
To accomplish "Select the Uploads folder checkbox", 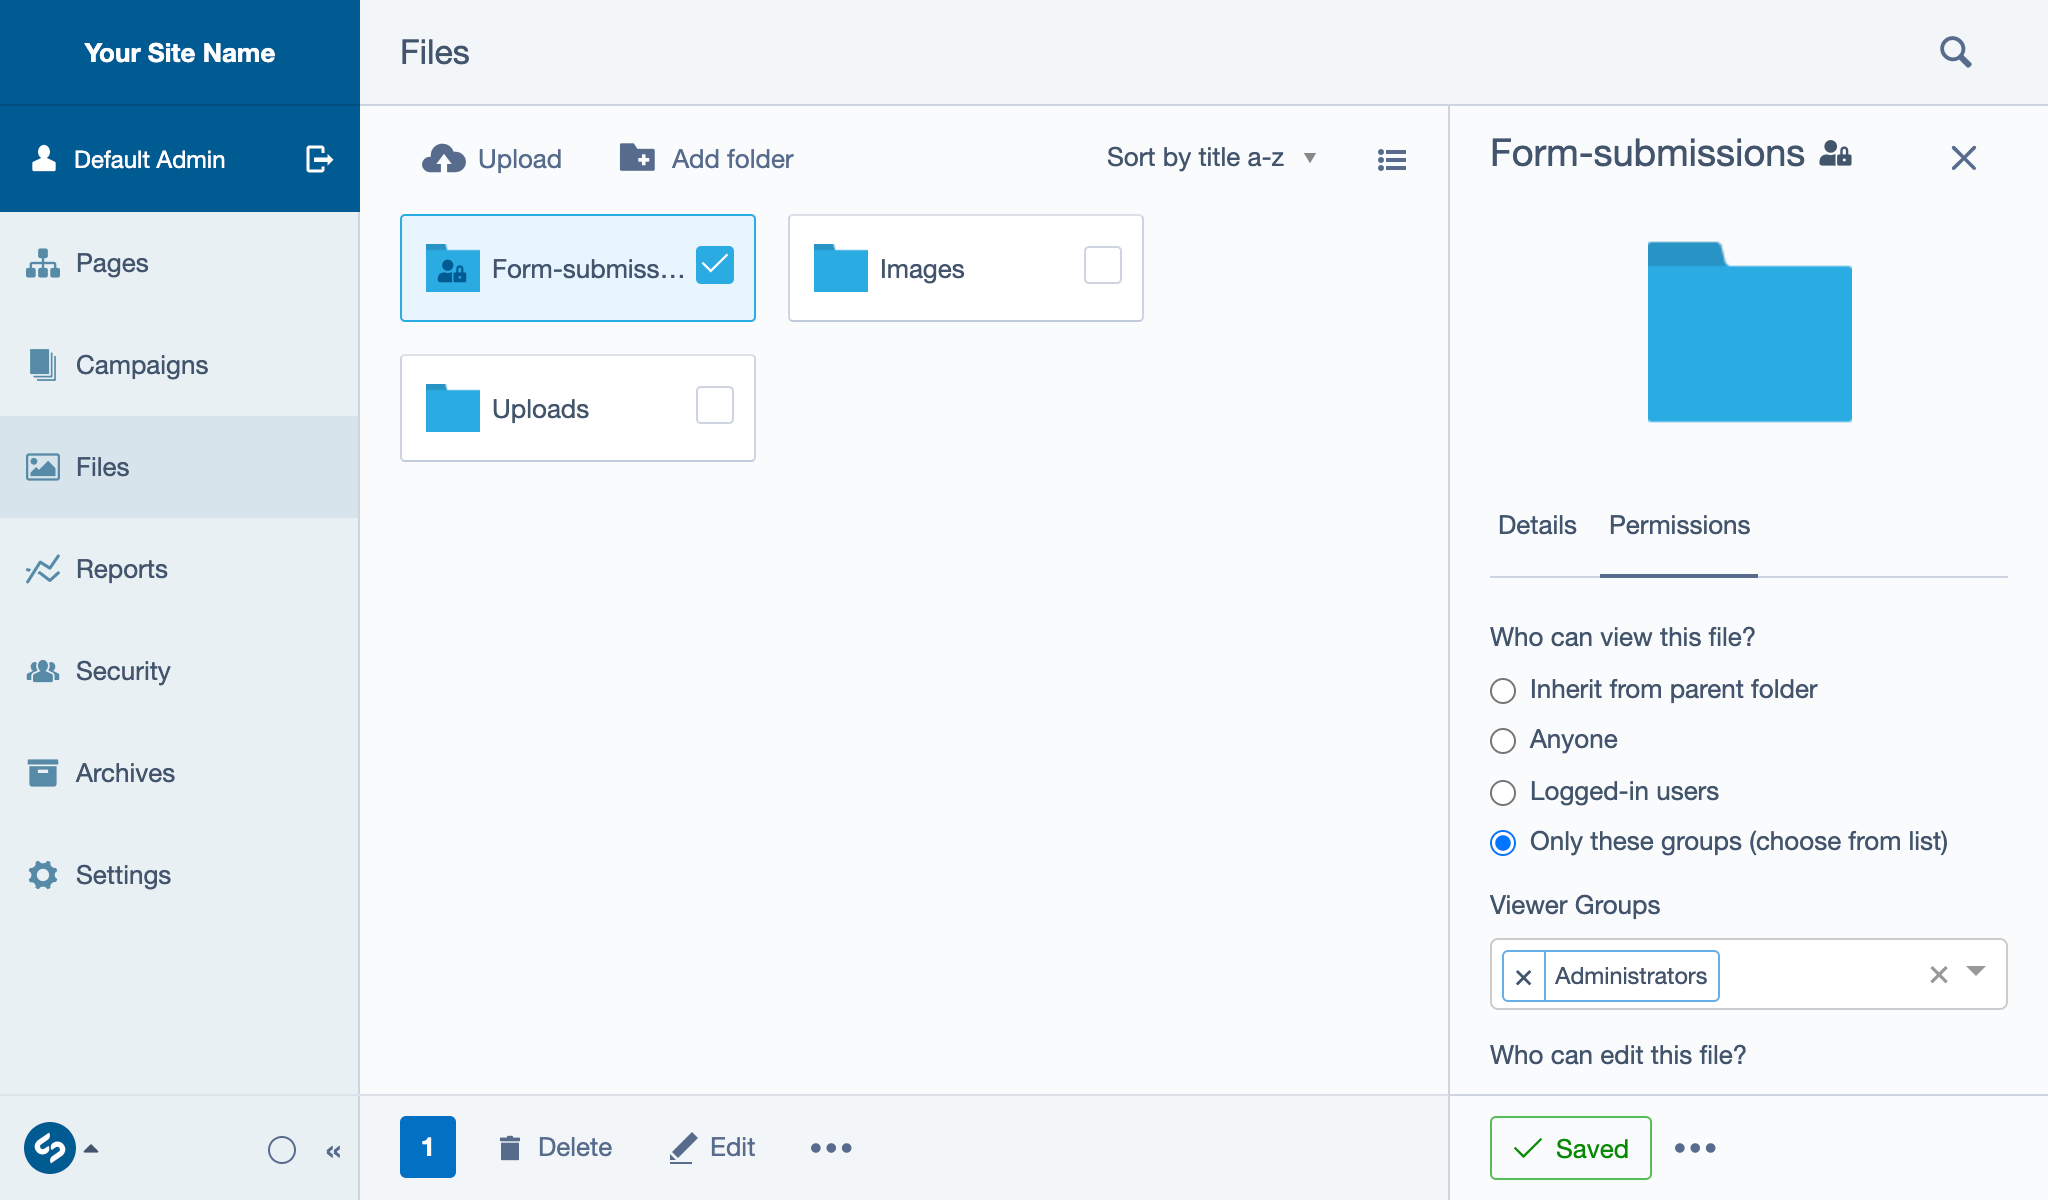I will pyautogui.click(x=715, y=406).
